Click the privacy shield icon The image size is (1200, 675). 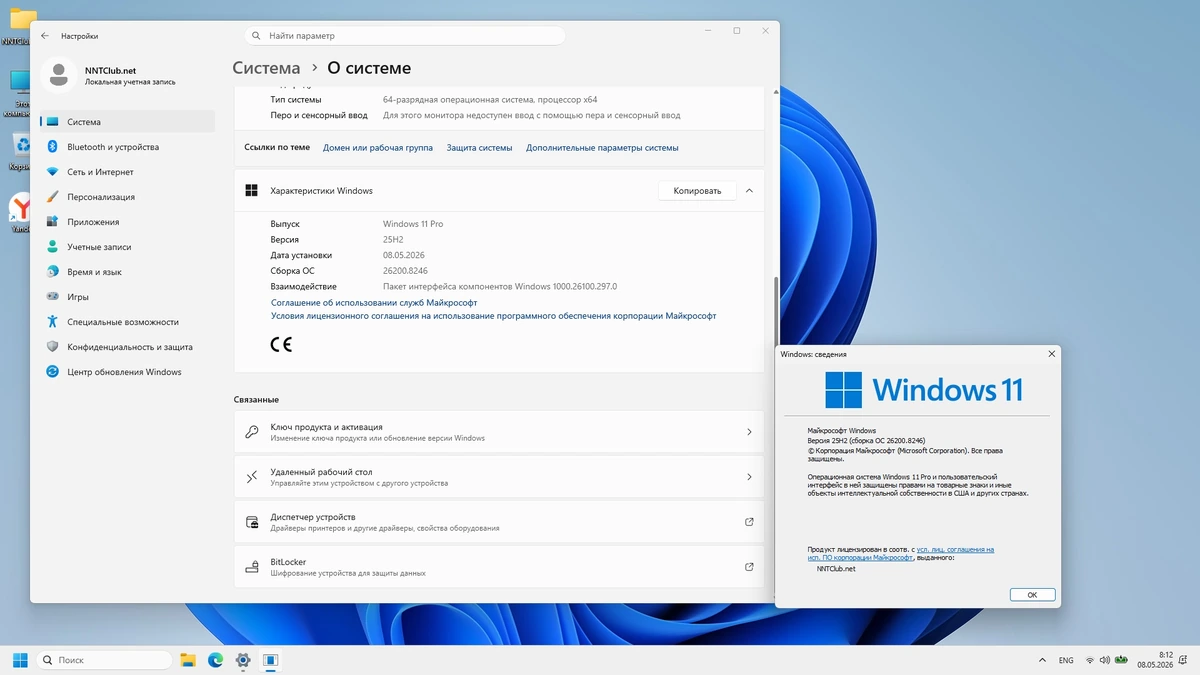[52, 347]
